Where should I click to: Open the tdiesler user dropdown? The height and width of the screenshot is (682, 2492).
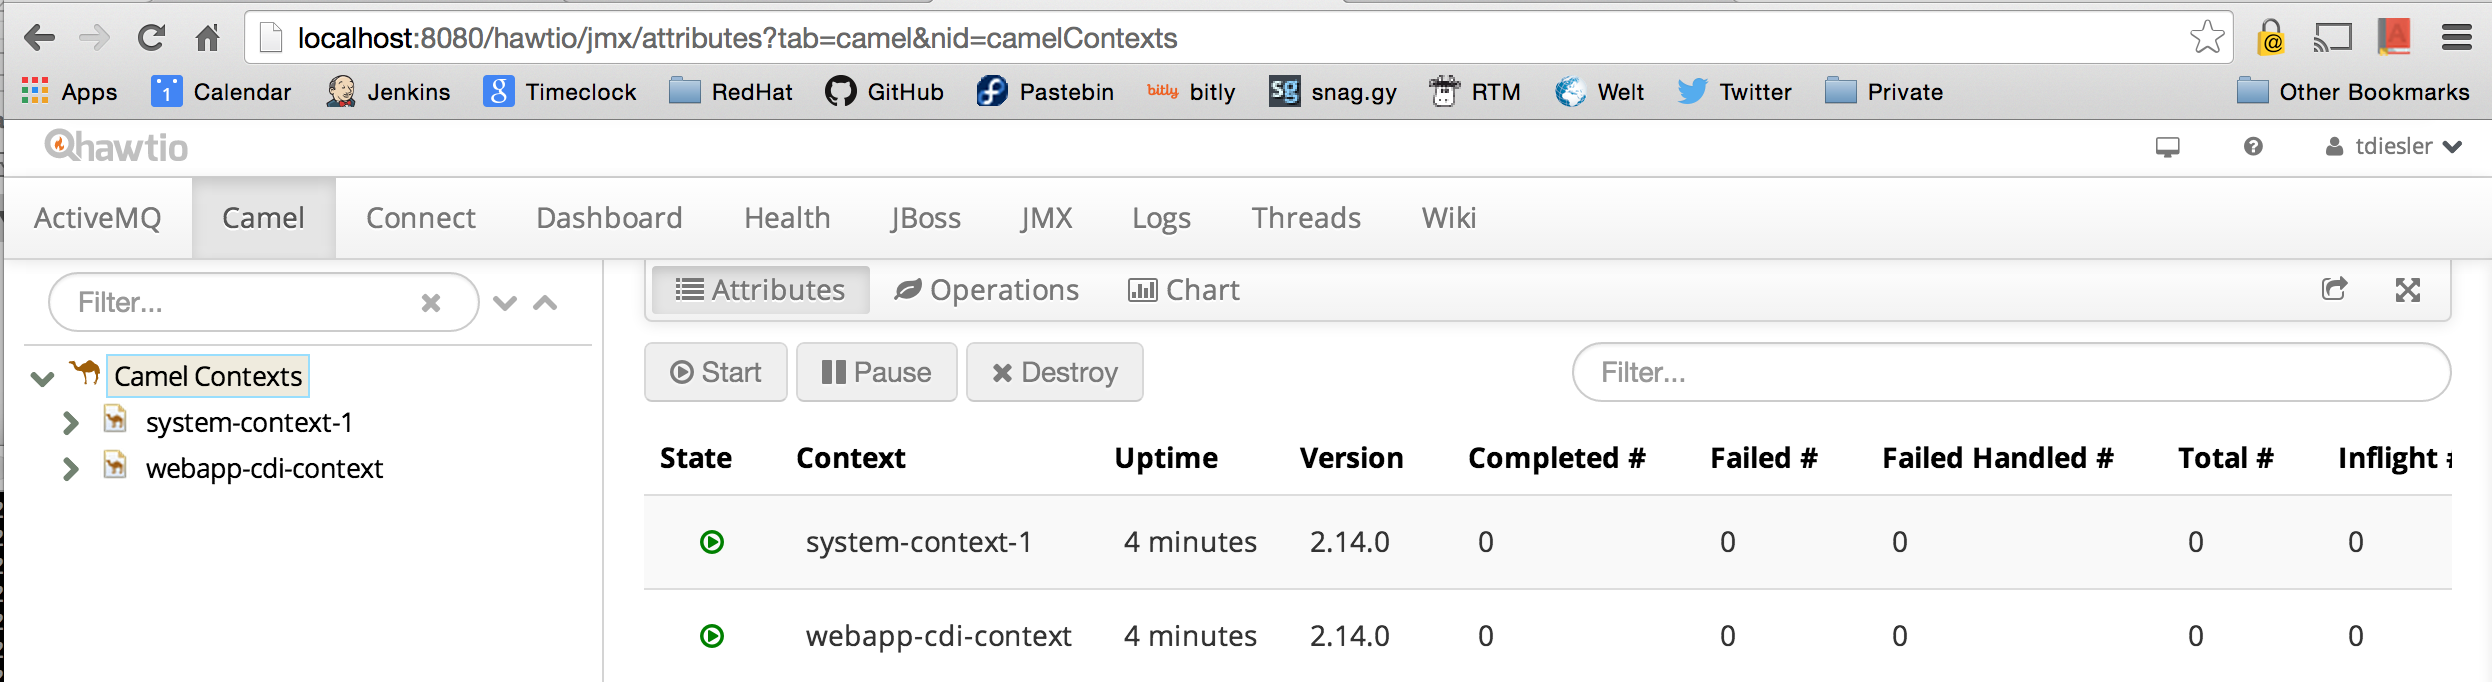(2395, 147)
